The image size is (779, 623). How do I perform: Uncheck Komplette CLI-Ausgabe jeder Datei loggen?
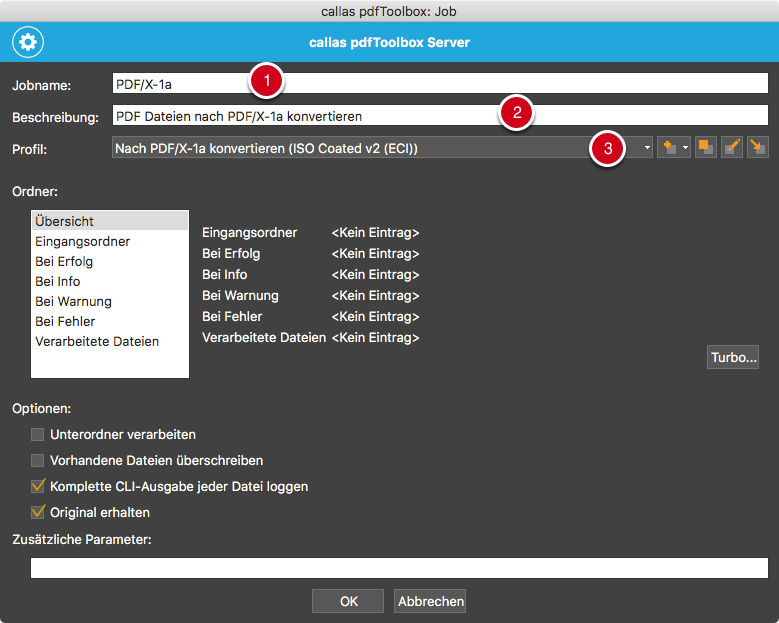coord(37,486)
